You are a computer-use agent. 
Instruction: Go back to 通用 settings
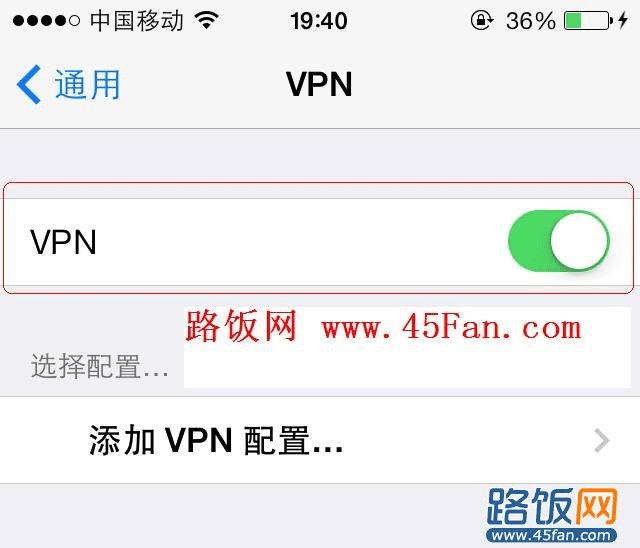click(x=68, y=84)
